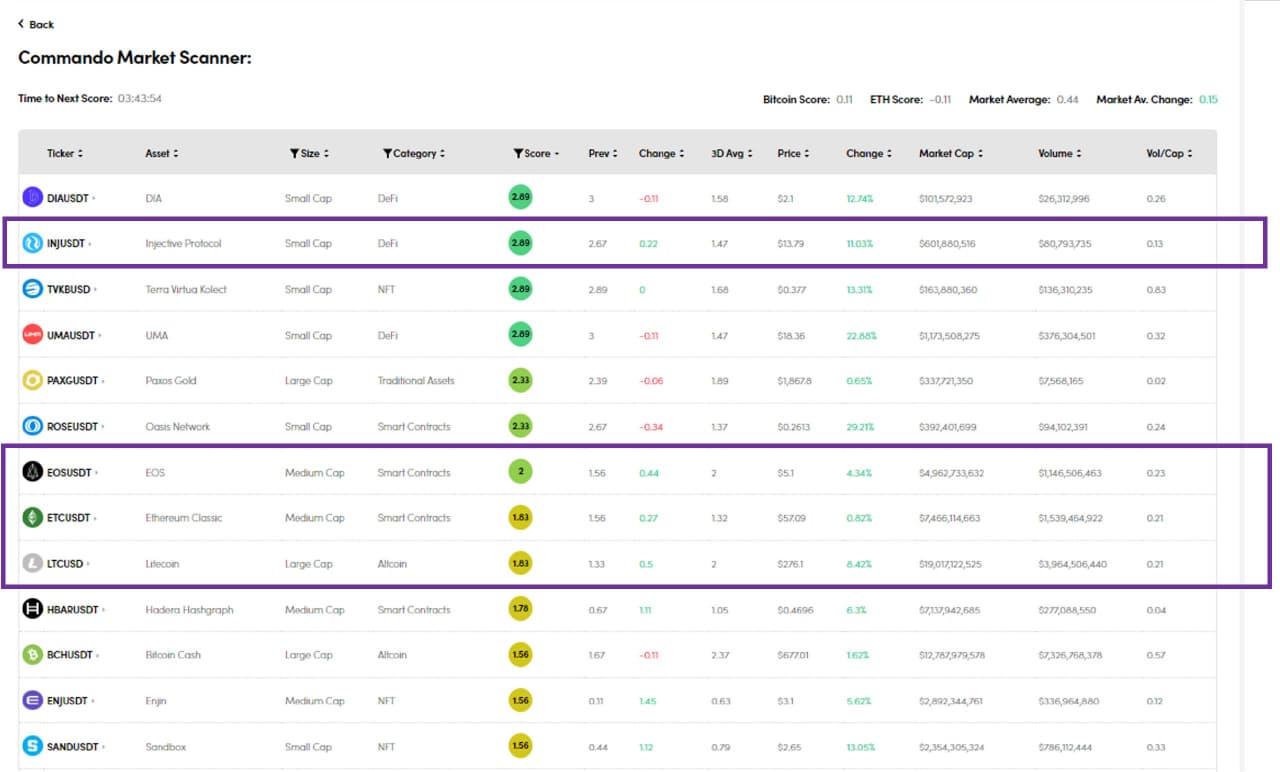Select the ETCUSDT green coin icon
1280x772 pixels.
(x=33, y=518)
